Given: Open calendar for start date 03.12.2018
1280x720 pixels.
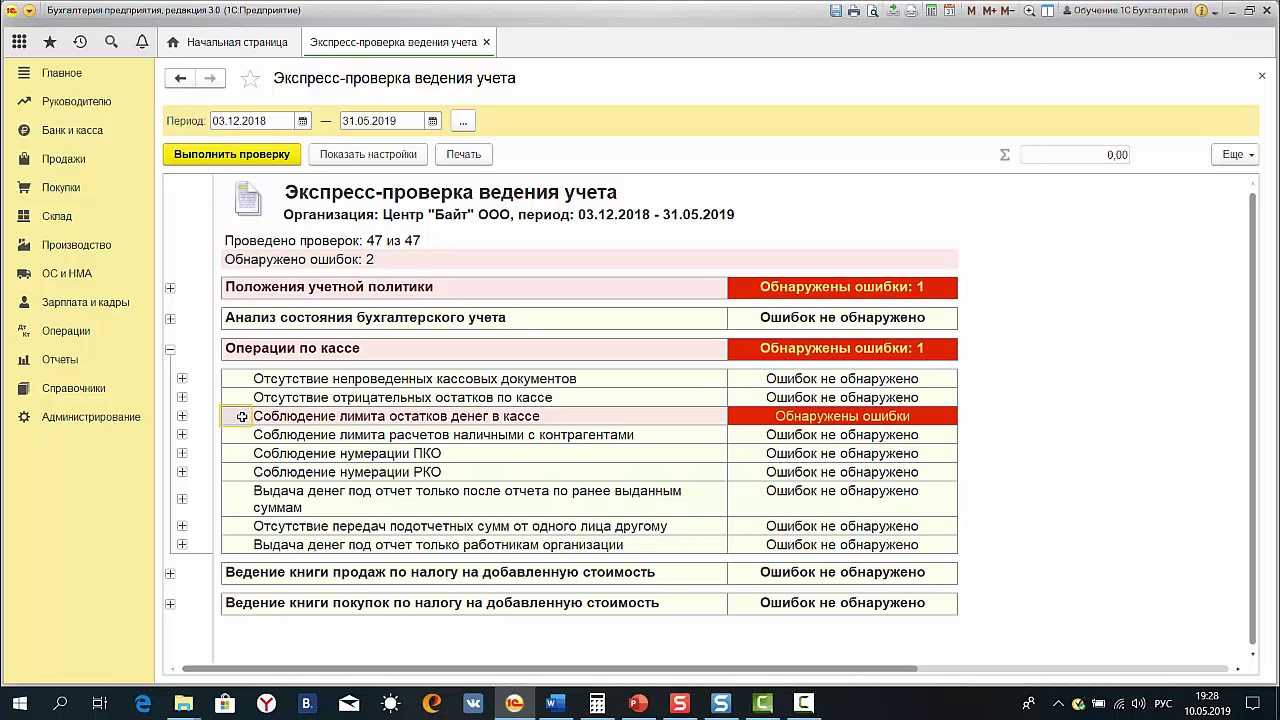Looking at the screenshot, I should point(303,121).
